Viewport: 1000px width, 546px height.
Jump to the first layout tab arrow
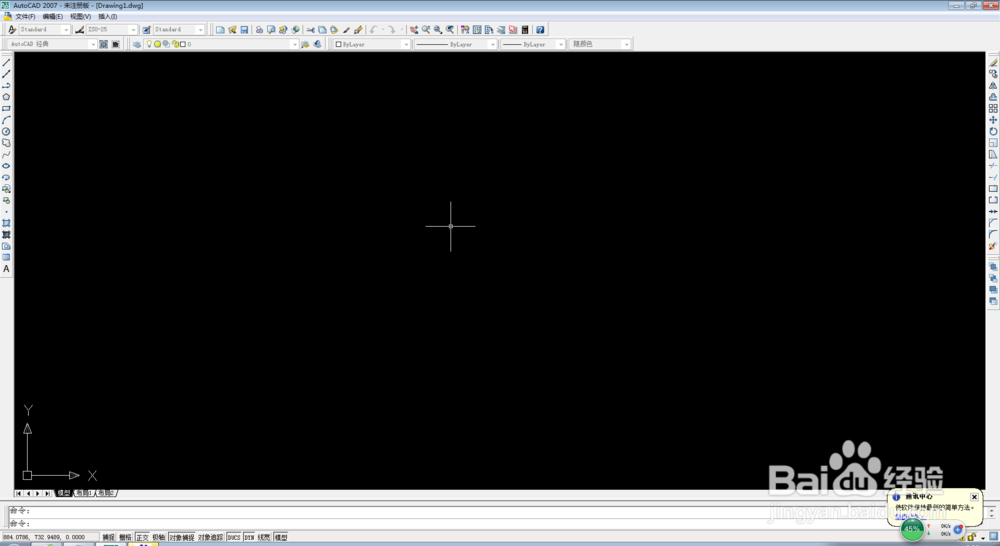point(18,493)
